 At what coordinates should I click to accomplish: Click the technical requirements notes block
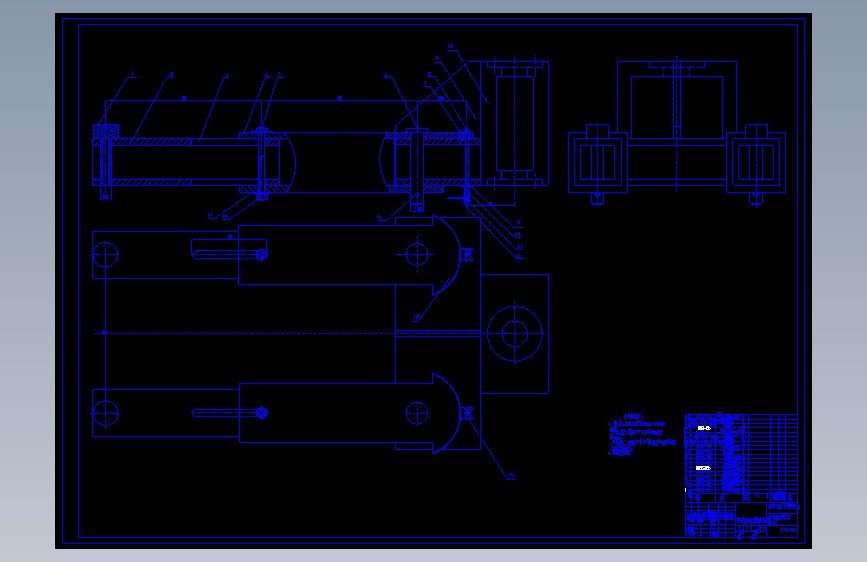[643, 435]
